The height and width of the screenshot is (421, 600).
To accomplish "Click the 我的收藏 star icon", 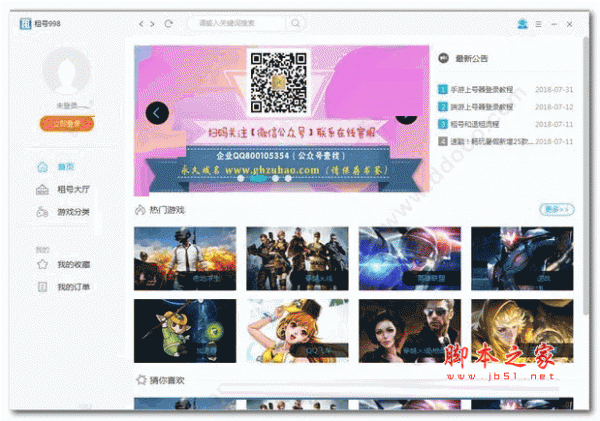I will (x=42, y=264).
